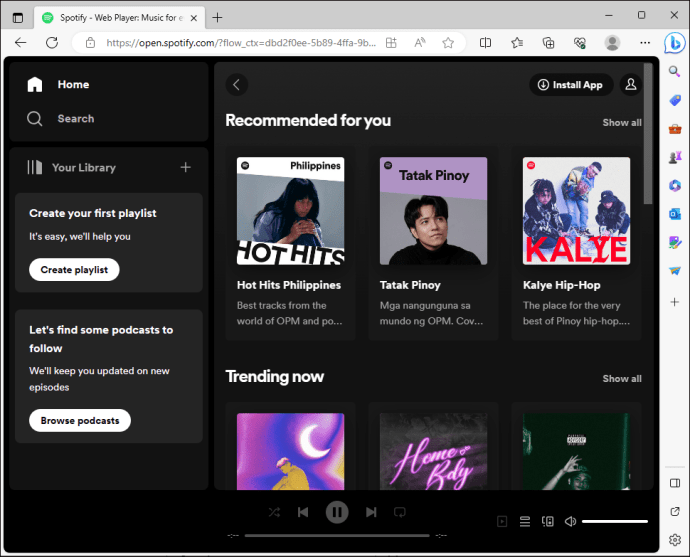This screenshot has height=557, width=690.
Task: Toggle shuffle mode
Action: click(x=274, y=512)
